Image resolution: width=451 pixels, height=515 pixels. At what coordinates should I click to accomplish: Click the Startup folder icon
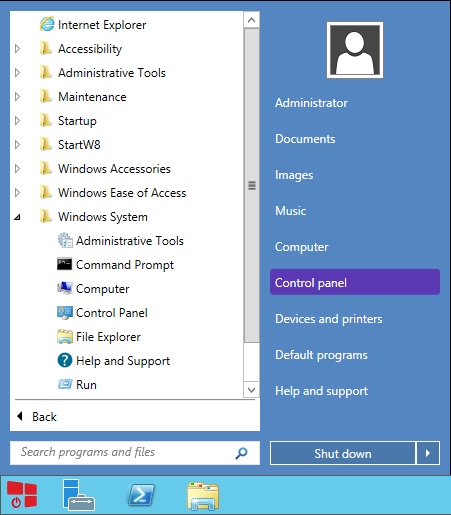tap(46, 121)
